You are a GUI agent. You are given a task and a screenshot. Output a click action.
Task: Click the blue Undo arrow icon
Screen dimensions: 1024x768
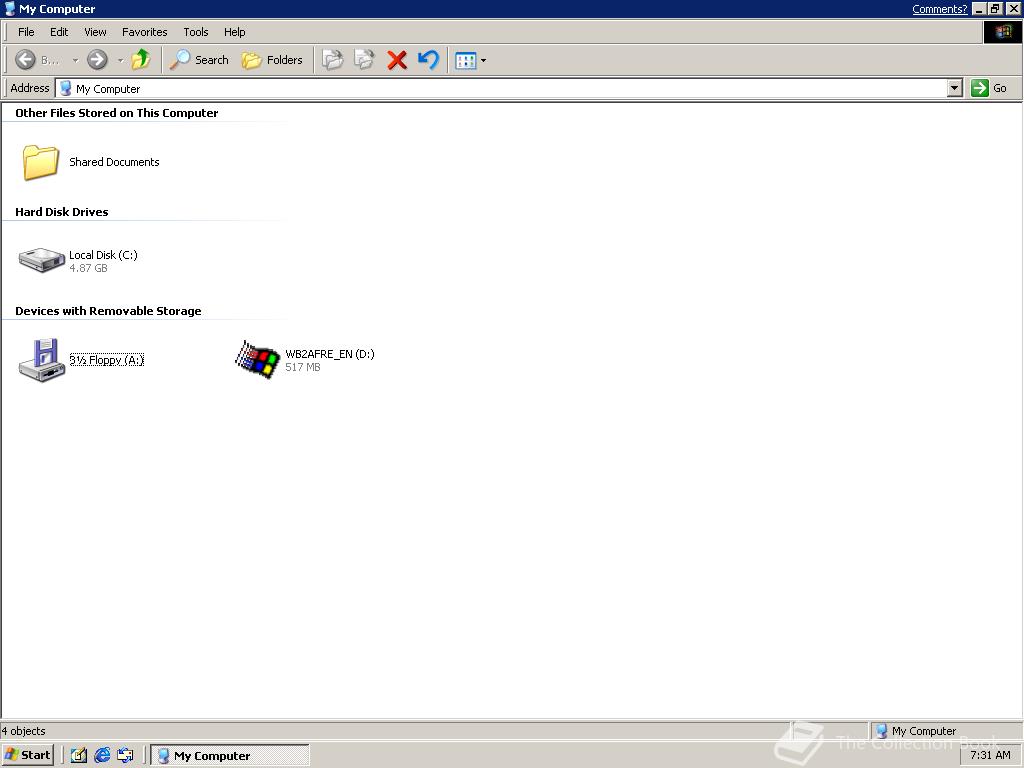tap(428, 60)
